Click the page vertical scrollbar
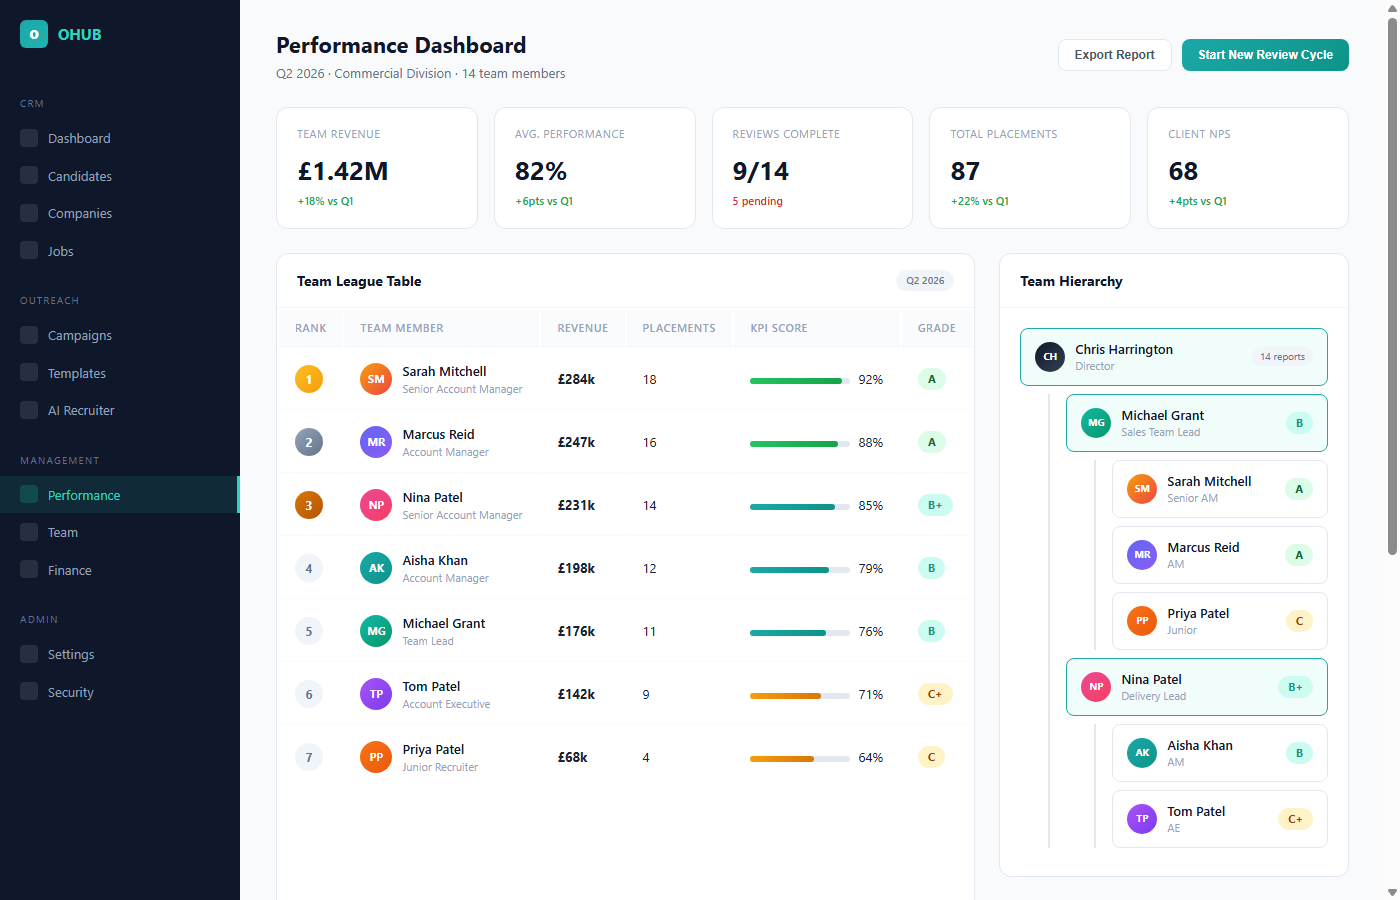The height and width of the screenshot is (900, 1400). tap(1392, 285)
